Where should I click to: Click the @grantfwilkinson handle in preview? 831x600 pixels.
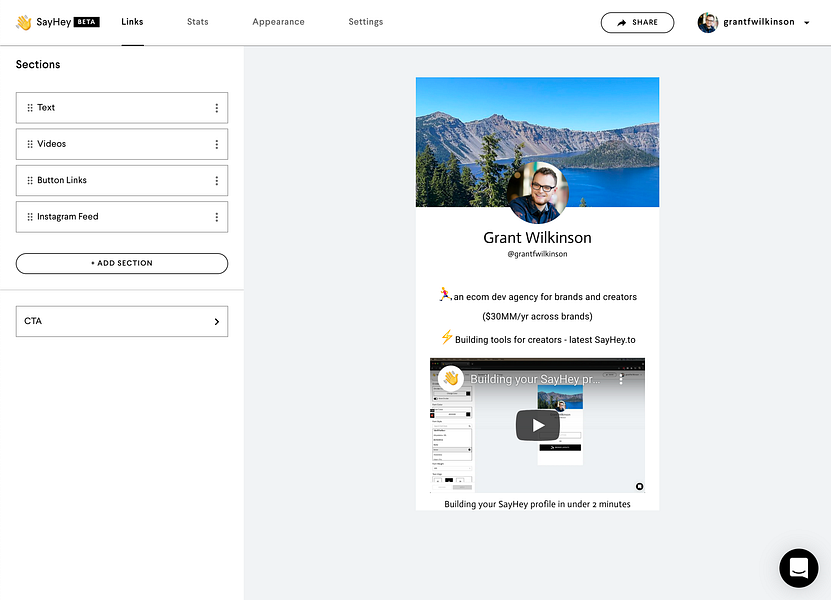[x=537, y=254]
